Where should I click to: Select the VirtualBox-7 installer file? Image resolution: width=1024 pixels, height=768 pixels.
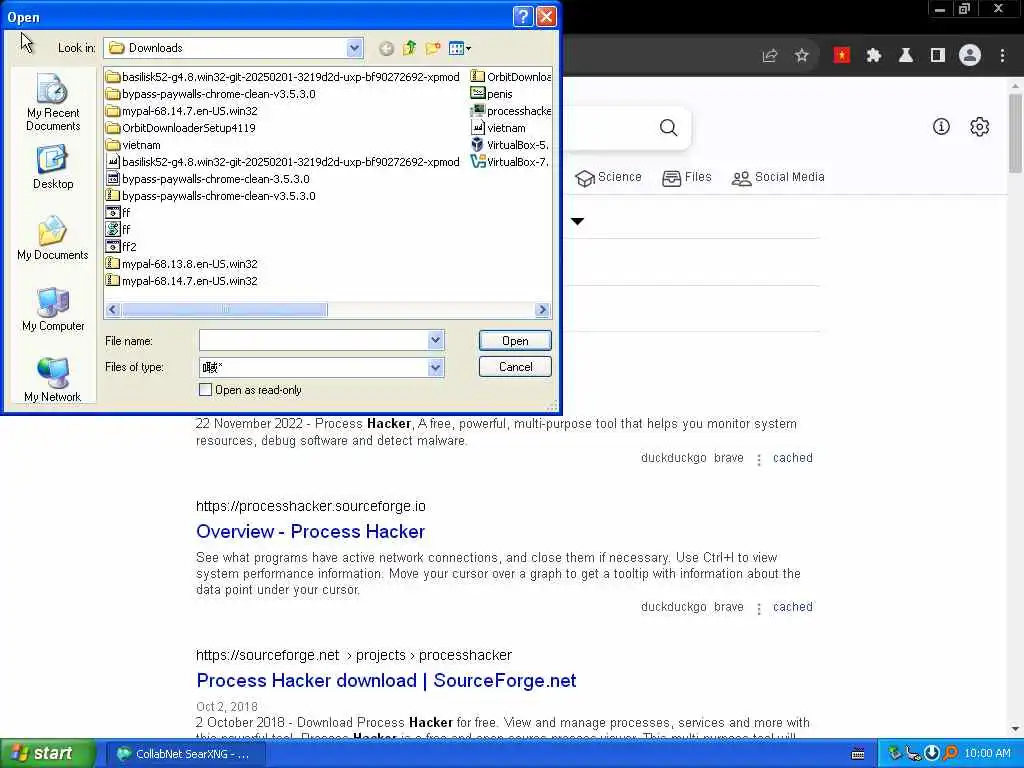pos(510,162)
